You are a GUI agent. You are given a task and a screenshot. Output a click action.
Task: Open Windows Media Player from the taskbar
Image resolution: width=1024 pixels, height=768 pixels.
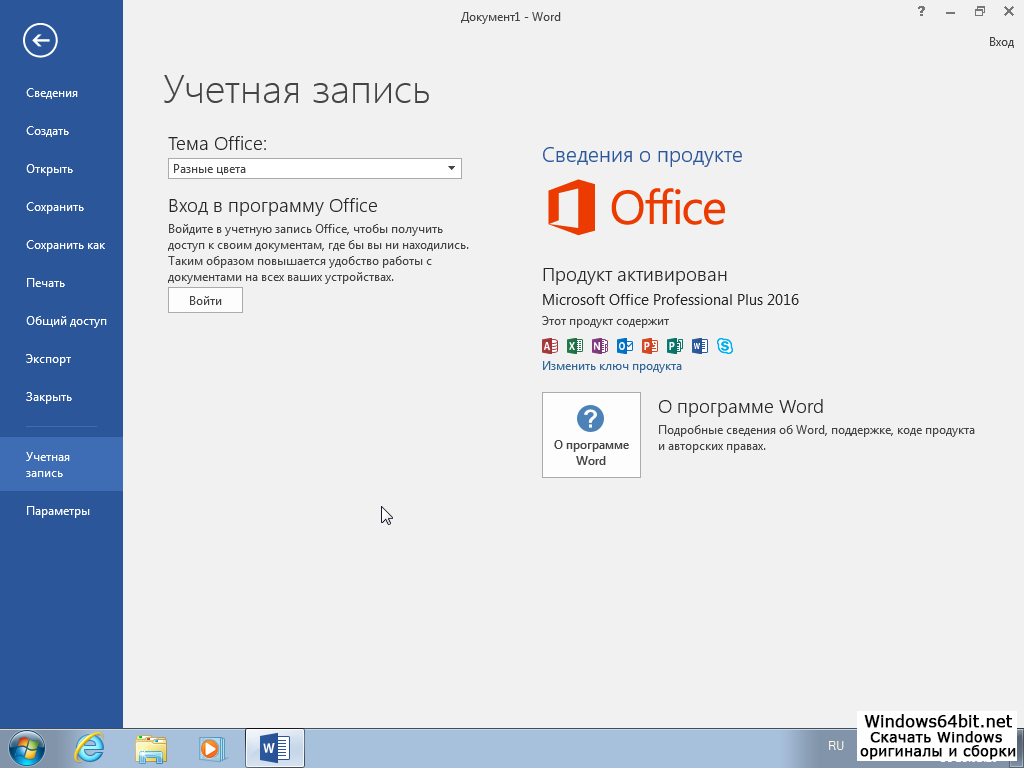coord(211,747)
